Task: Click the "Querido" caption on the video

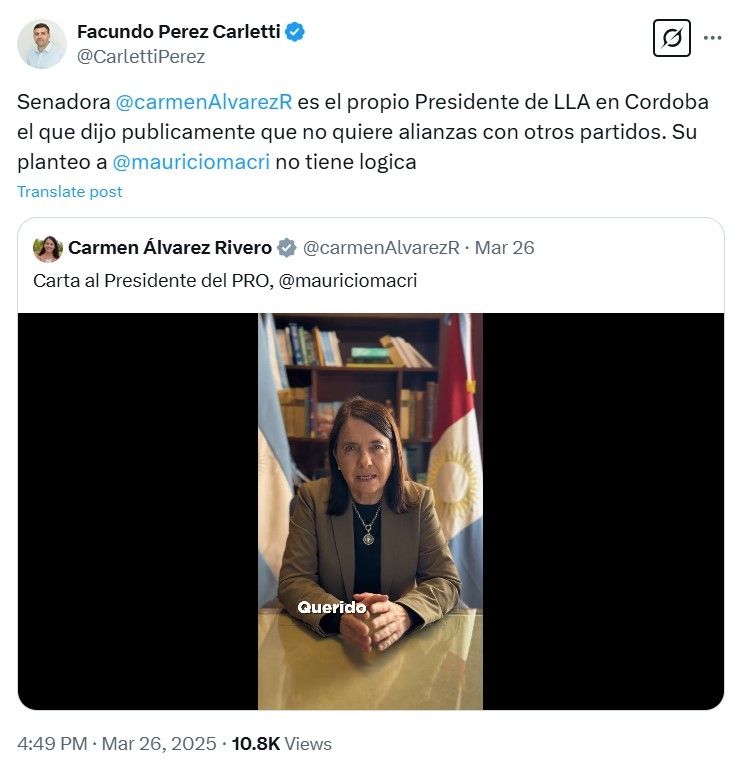Action: pyautogui.click(x=332, y=607)
